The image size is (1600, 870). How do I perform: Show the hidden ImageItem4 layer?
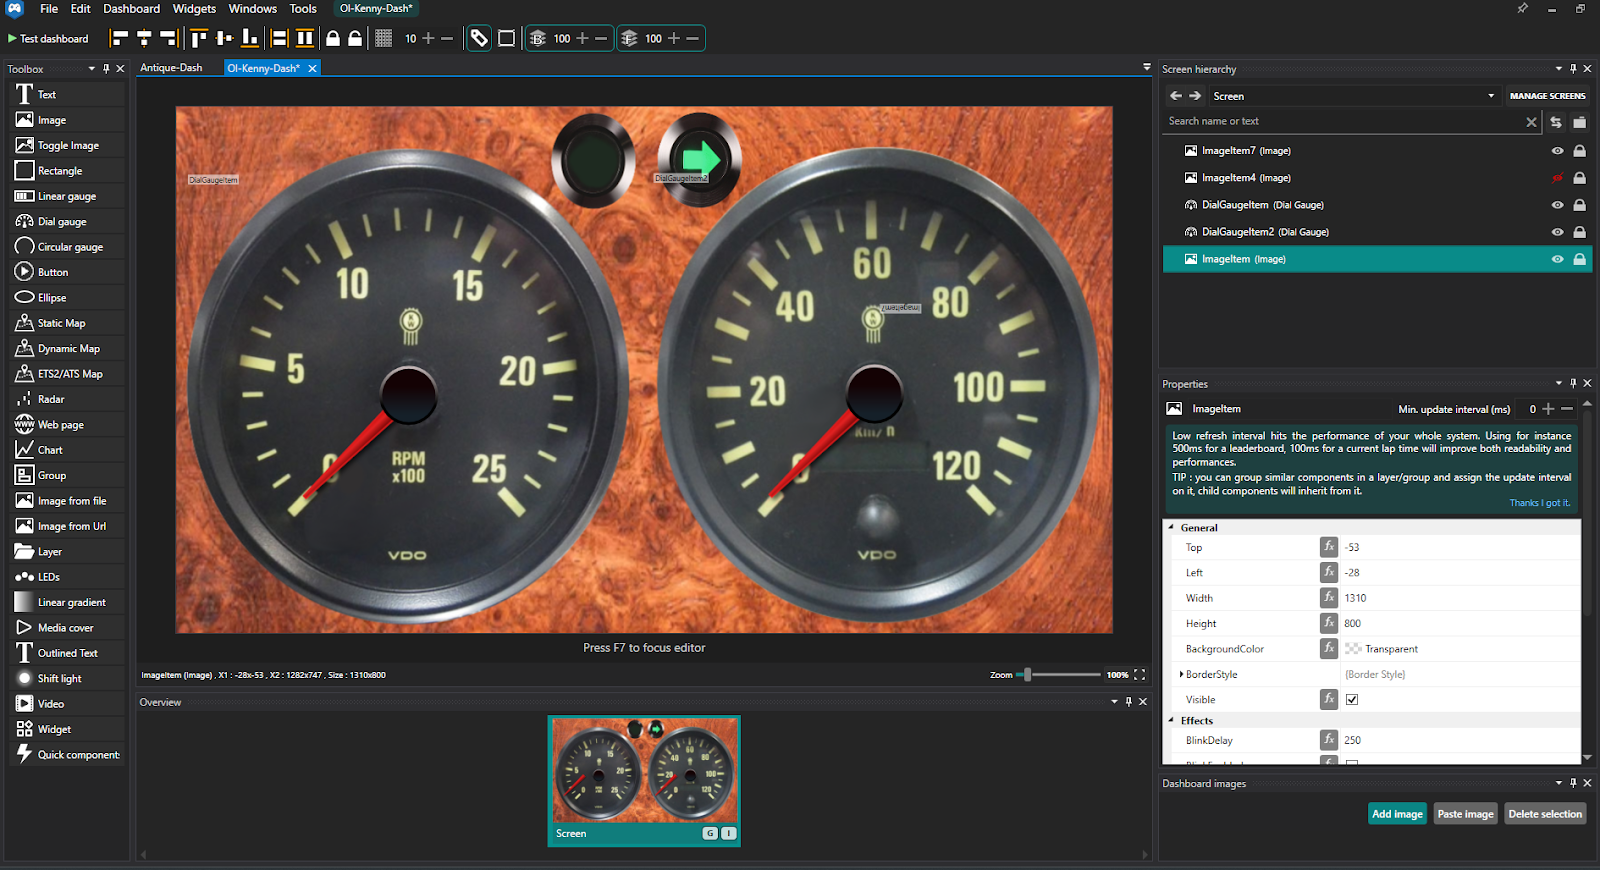click(1557, 178)
